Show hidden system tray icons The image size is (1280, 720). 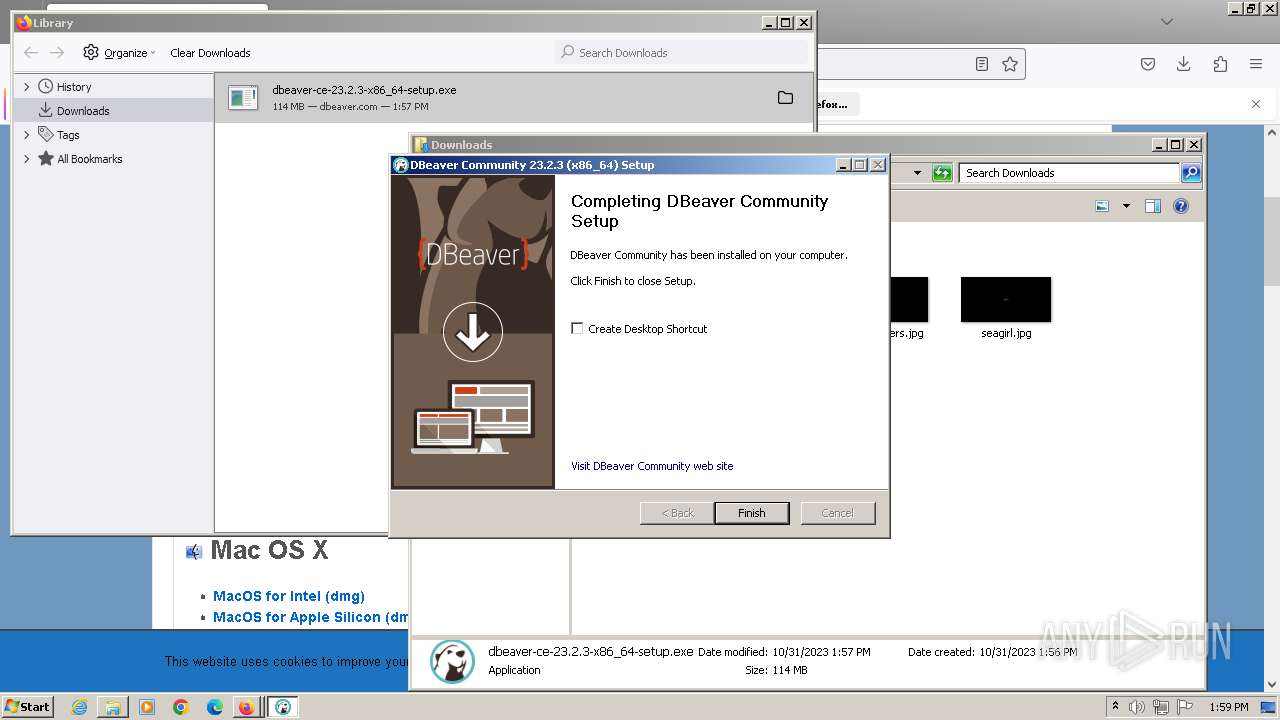point(1115,707)
